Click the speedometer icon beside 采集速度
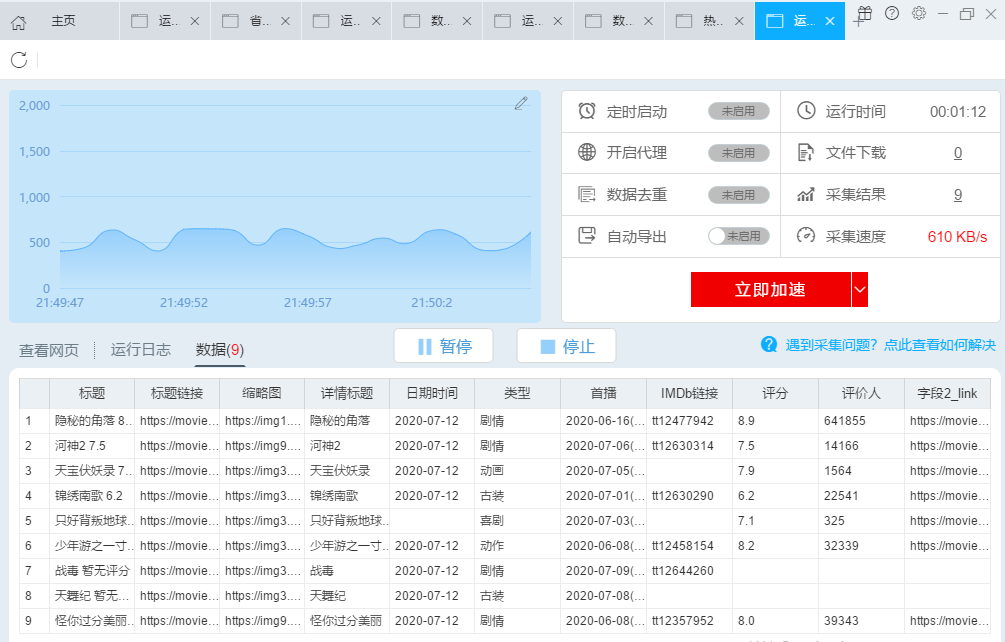 point(806,235)
